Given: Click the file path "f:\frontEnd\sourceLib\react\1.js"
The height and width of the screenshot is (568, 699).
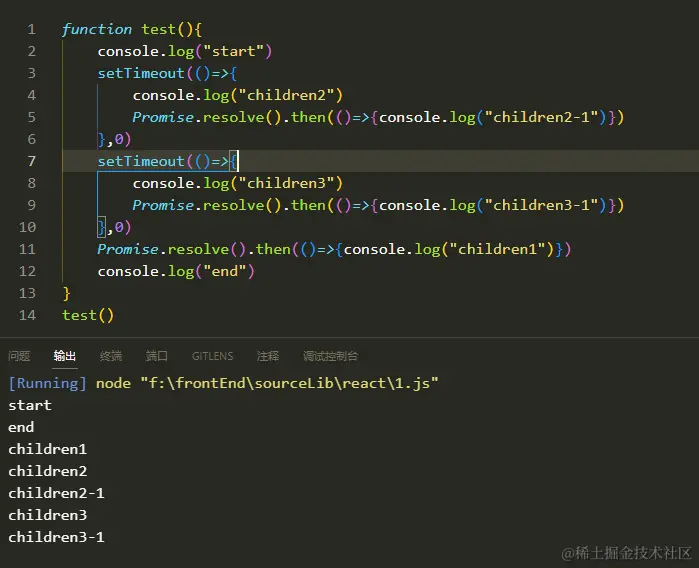Looking at the screenshot, I should (x=289, y=383).
